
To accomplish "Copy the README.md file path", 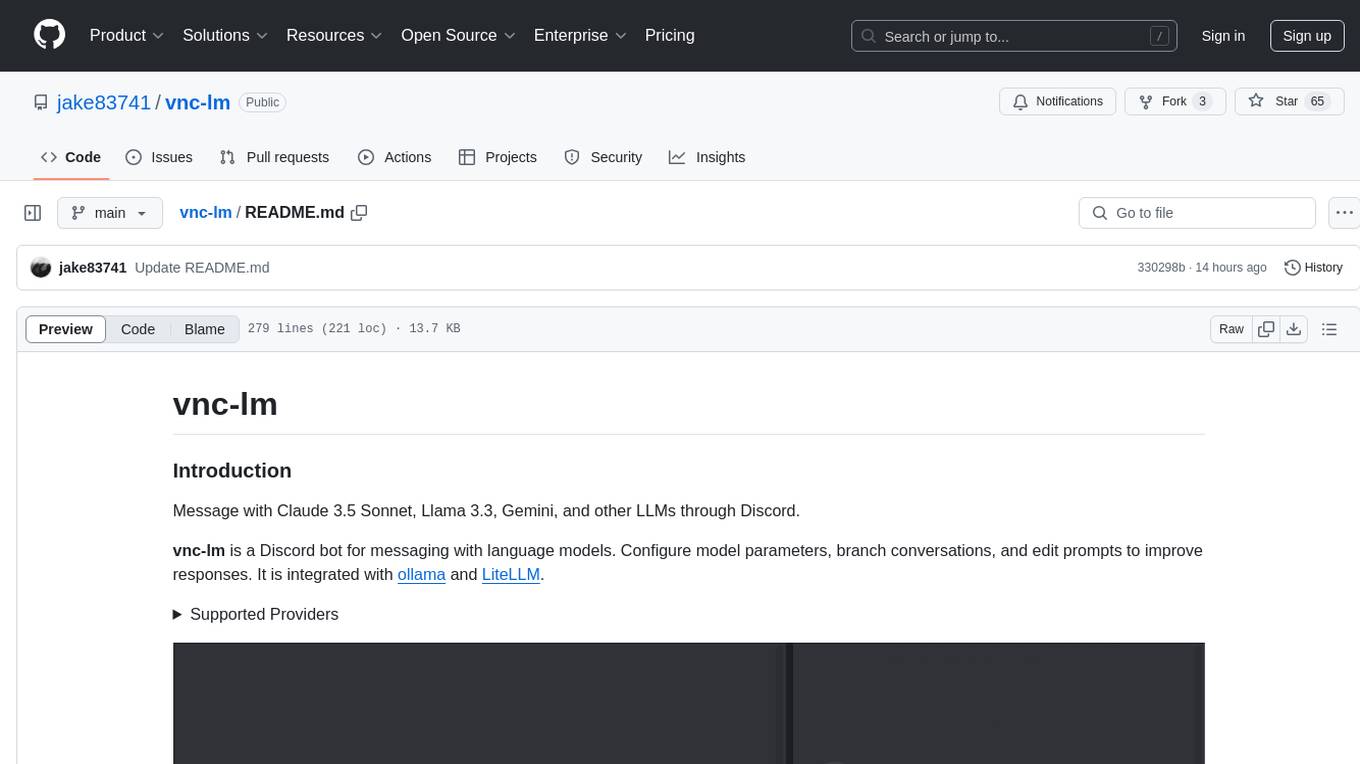I will click(x=360, y=212).
